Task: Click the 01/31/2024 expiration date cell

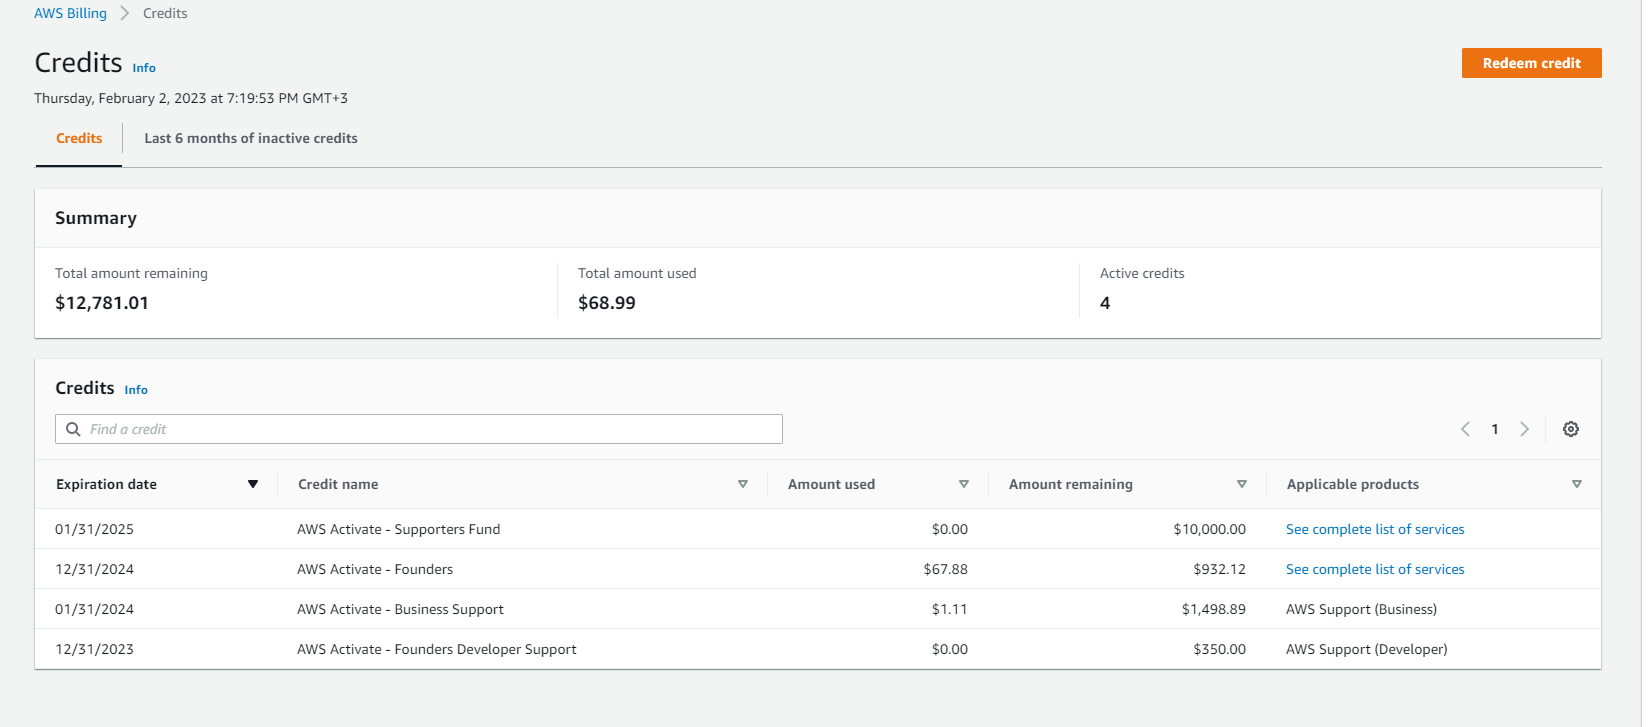Action: coord(94,609)
